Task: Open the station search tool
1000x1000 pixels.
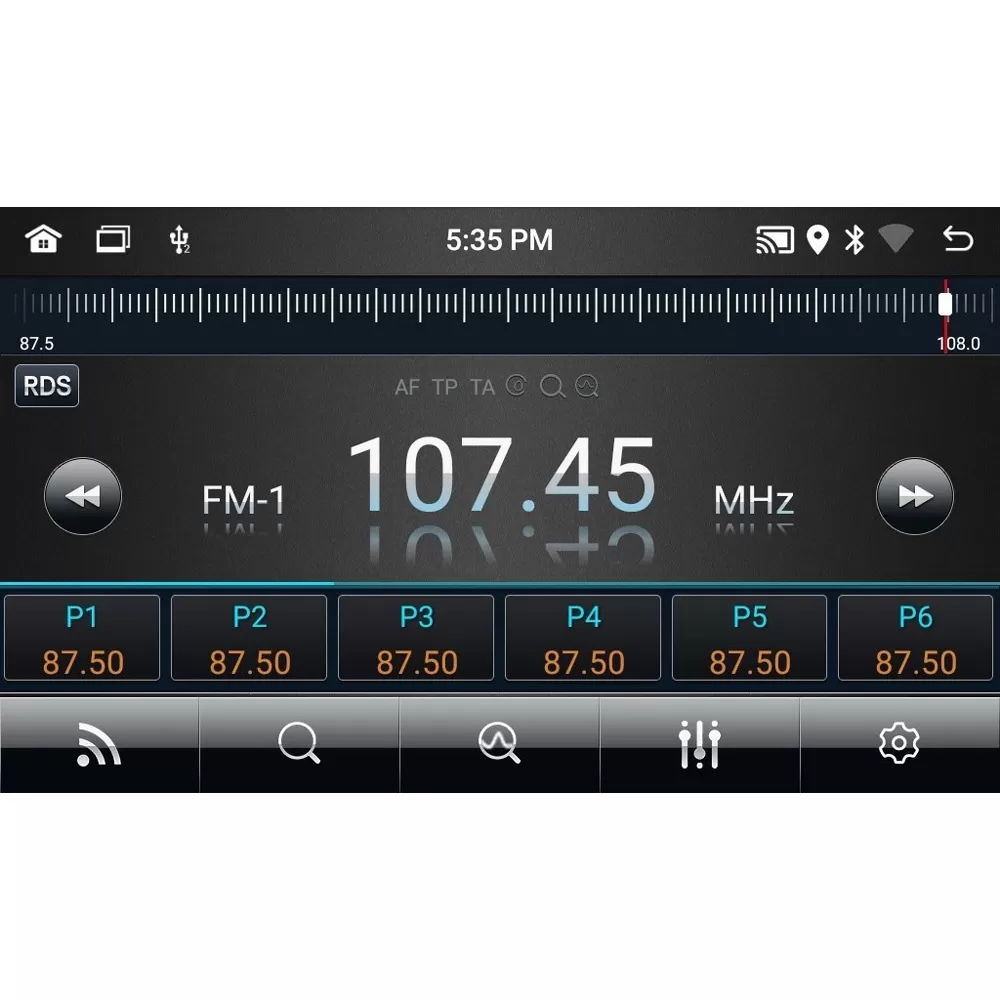Action: (x=299, y=744)
